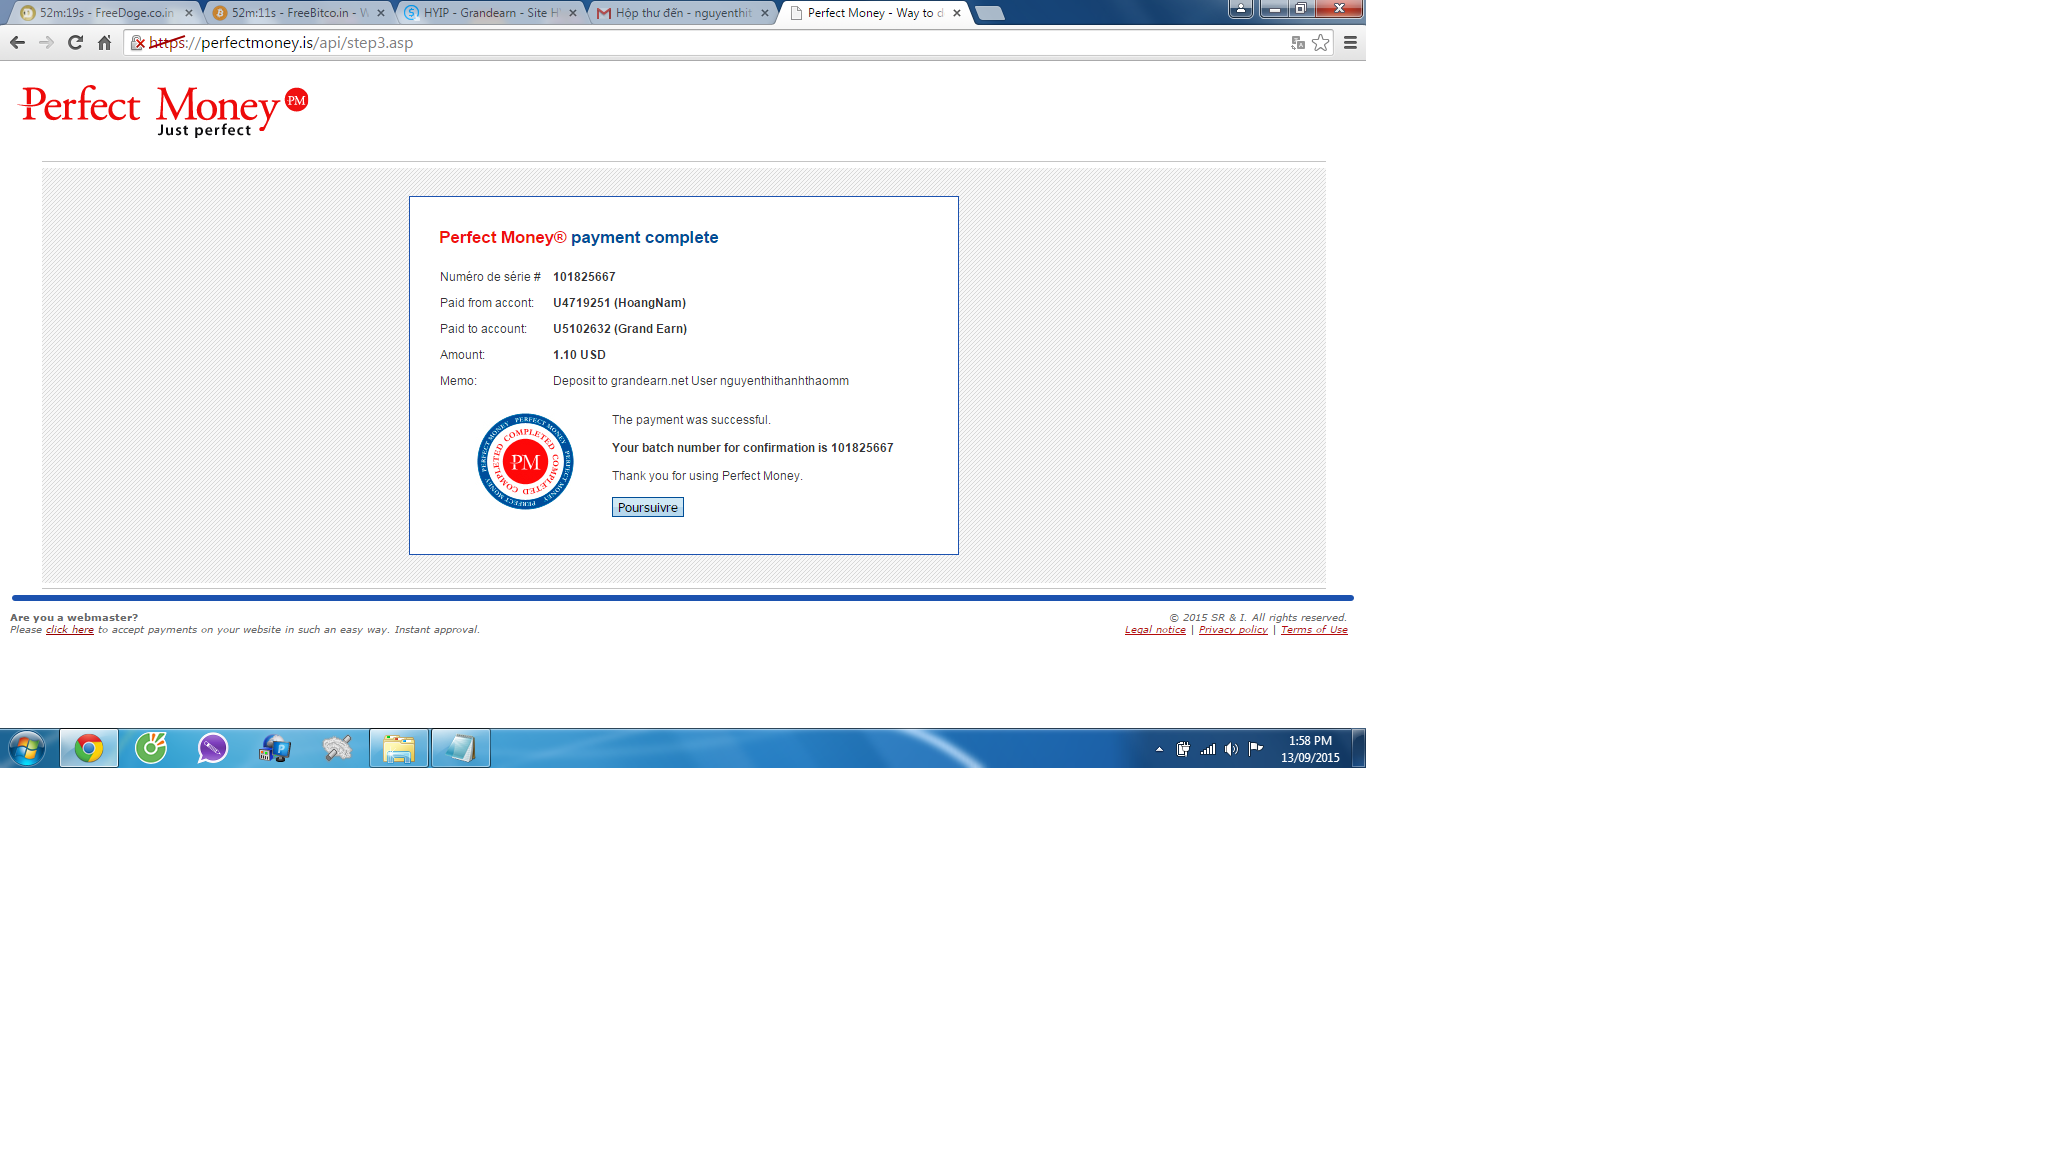Switch to the FreeDoge.co.in tab
This screenshot has height=1152, width=2048.
tap(100, 13)
